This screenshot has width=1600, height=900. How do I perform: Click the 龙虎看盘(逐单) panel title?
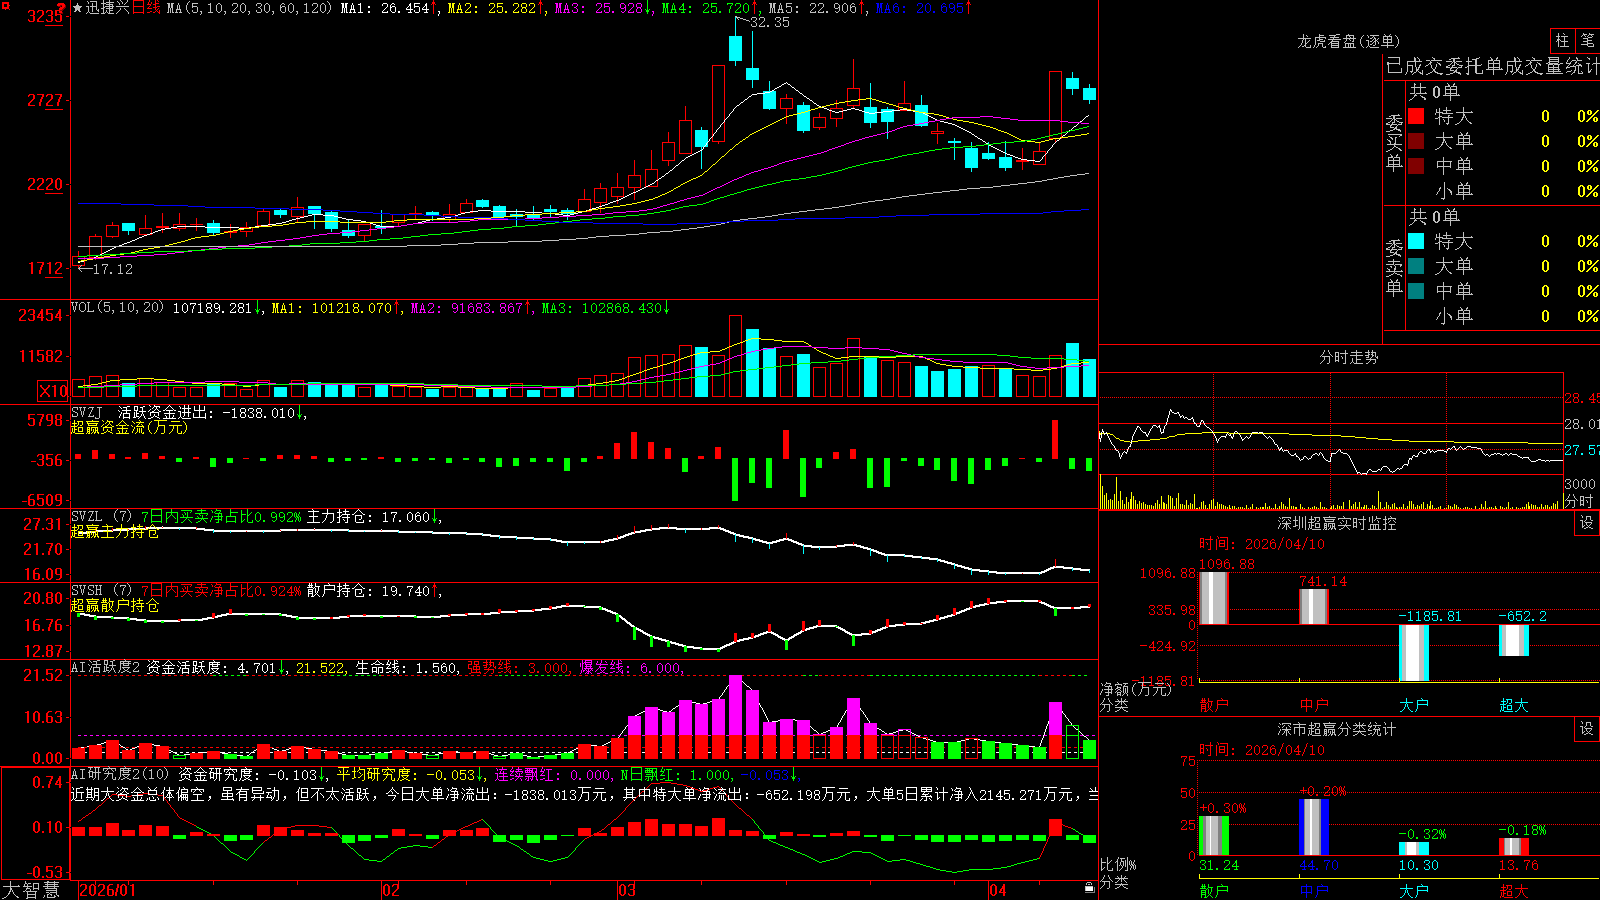point(1348,41)
